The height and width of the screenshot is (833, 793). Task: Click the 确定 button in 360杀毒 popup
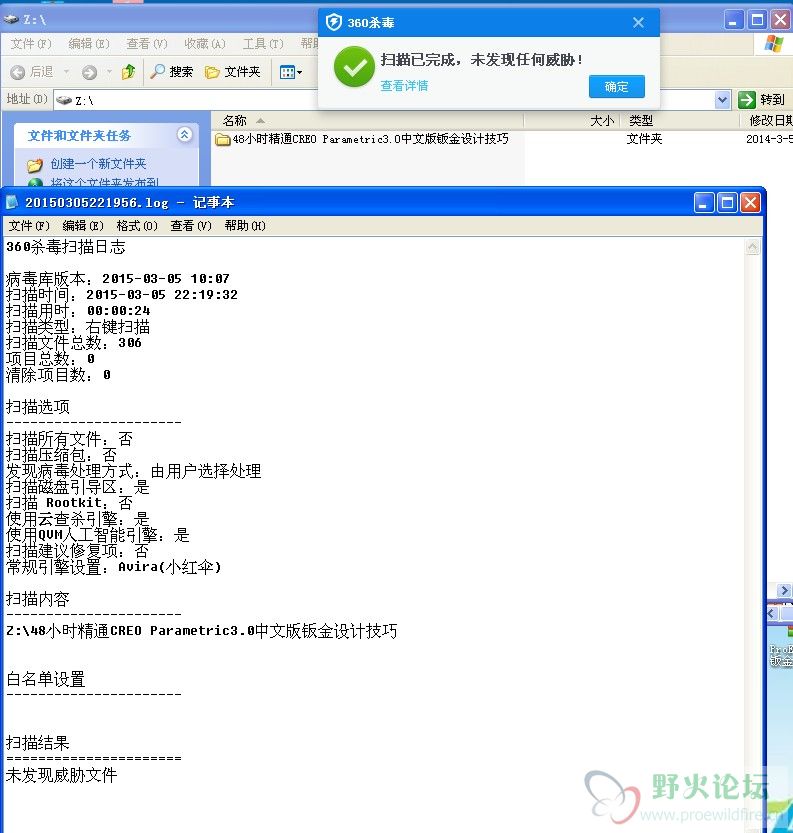616,87
